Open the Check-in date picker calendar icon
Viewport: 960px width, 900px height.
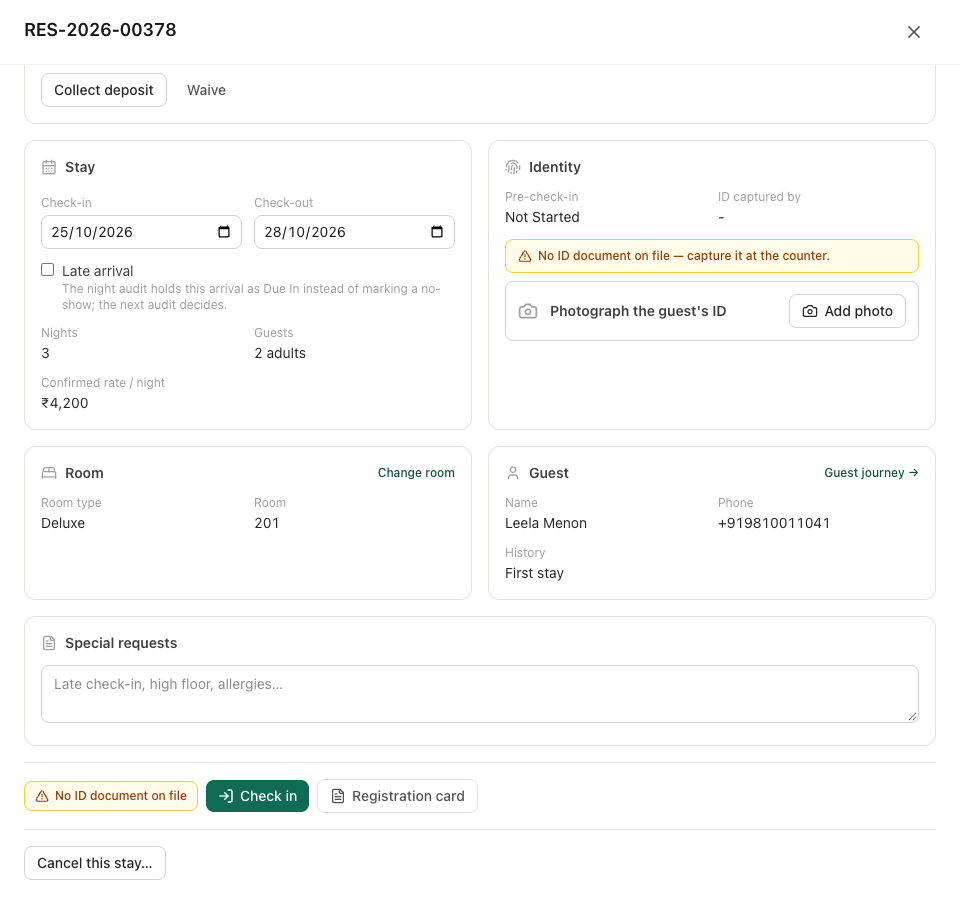click(x=224, y=232)
